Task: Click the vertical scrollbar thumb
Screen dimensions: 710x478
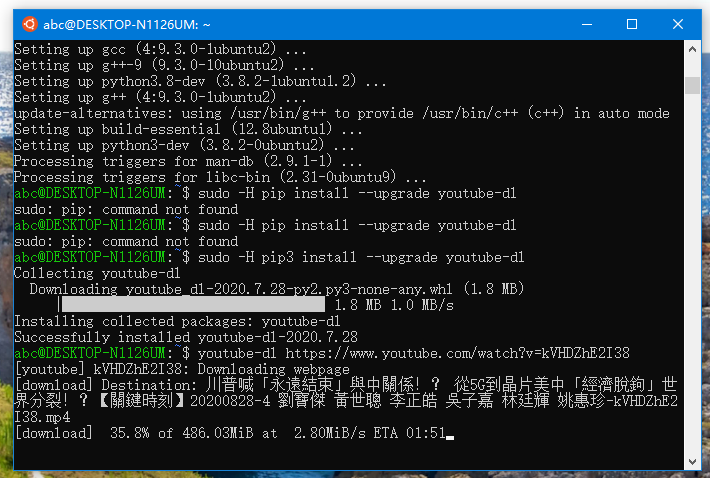Action: (692, 85)
